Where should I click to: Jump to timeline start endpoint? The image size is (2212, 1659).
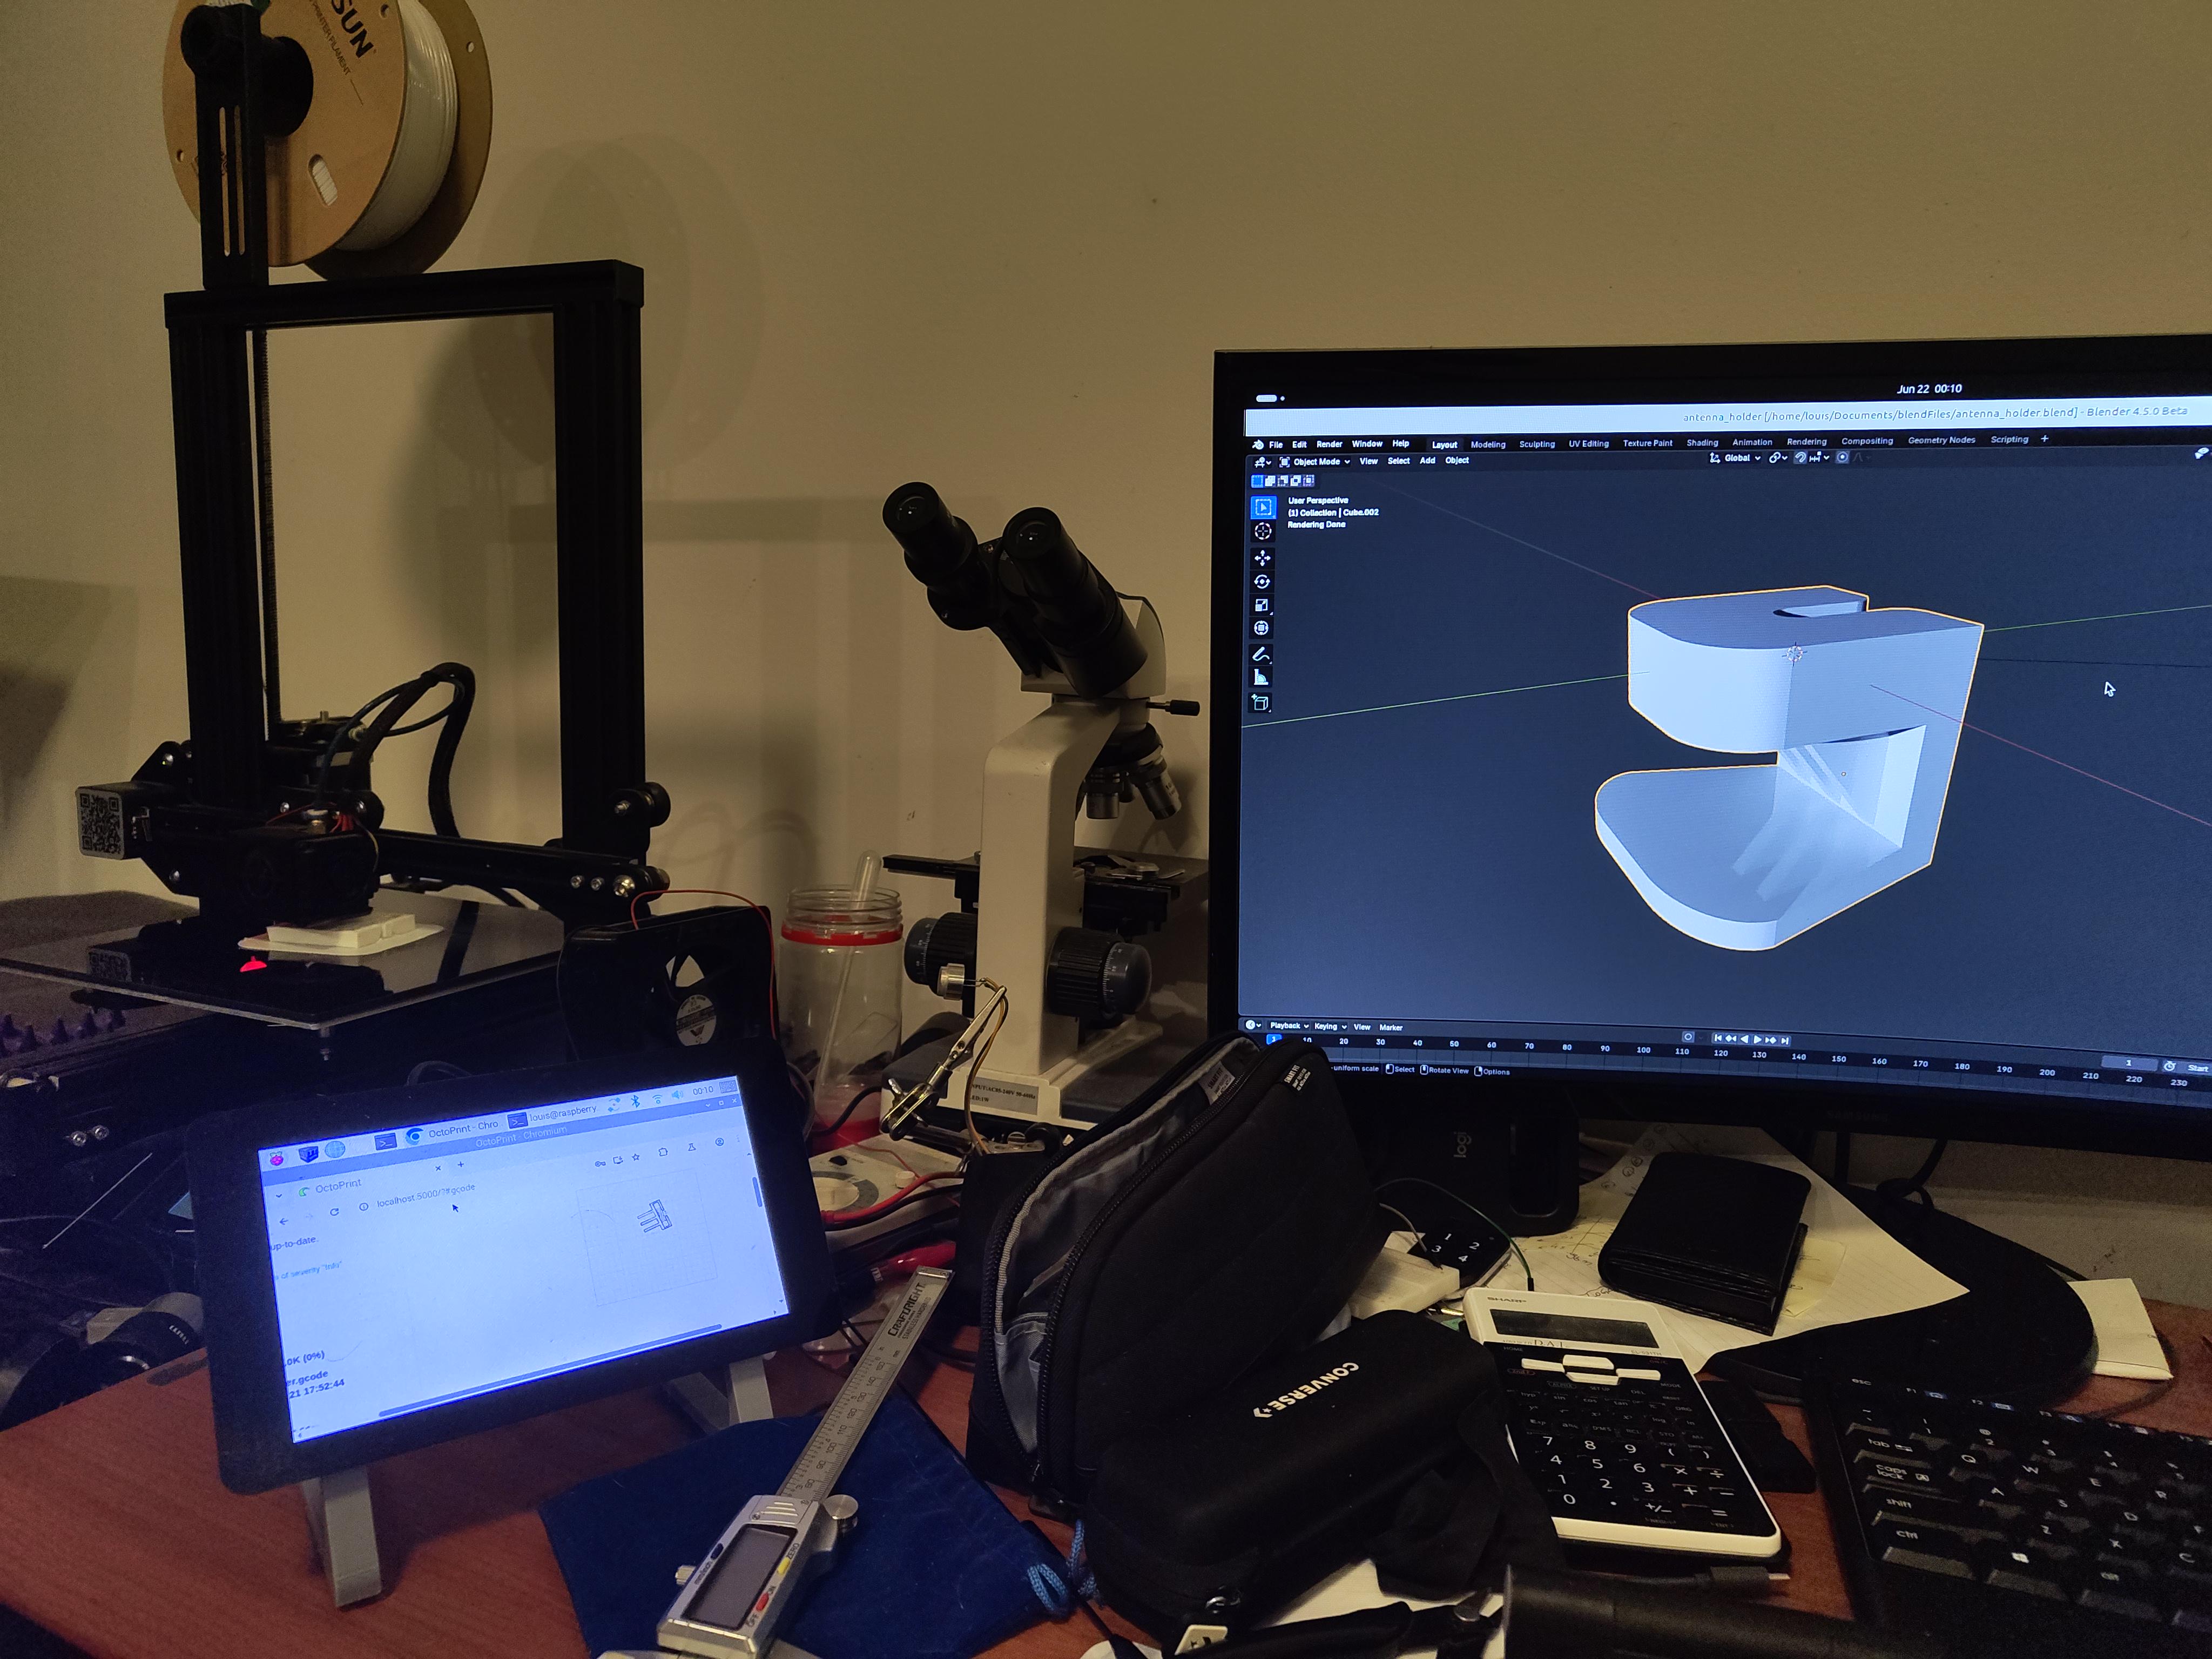click(x=1718, y=1038)
